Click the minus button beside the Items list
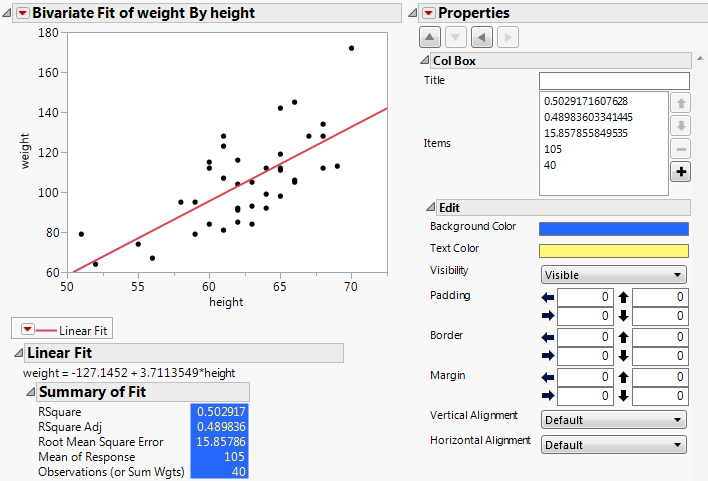 [x=681, y=148]
